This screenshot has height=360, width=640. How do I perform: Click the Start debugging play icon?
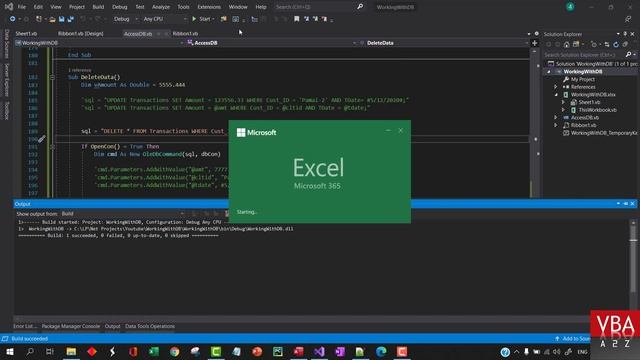[x=194, y=19]
